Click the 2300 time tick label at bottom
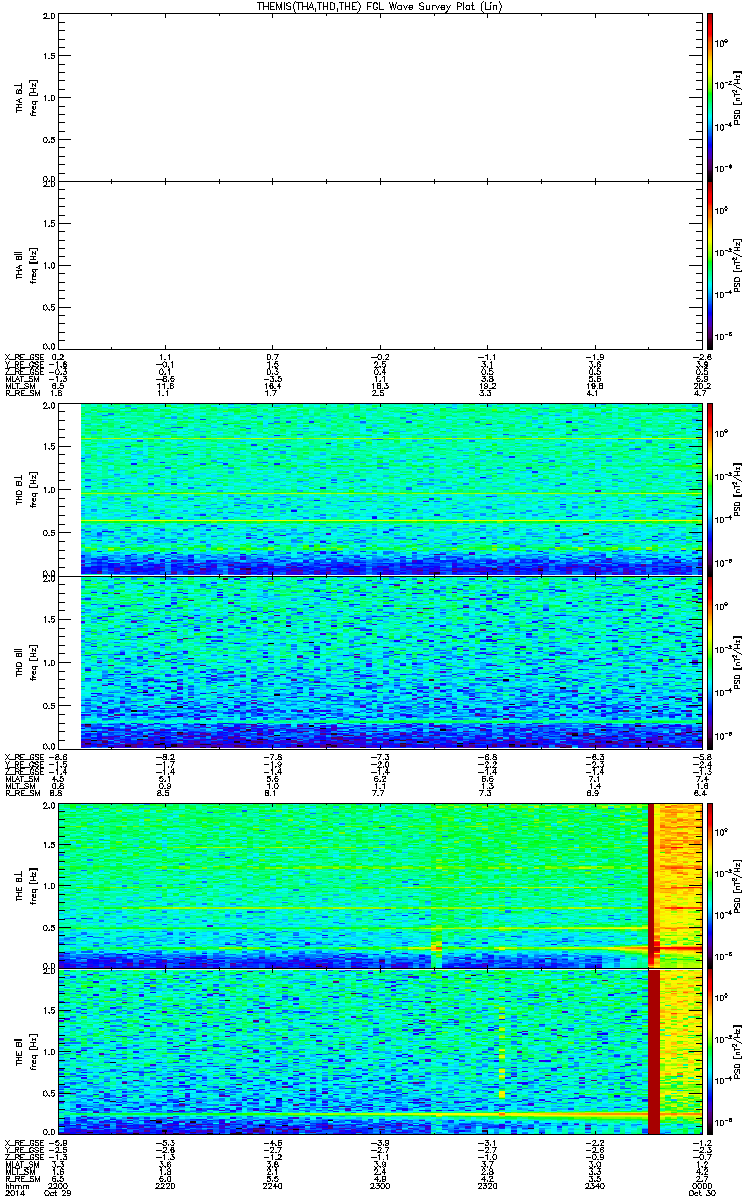This screenshot has height=1200, width=750. click(381, 1186)
